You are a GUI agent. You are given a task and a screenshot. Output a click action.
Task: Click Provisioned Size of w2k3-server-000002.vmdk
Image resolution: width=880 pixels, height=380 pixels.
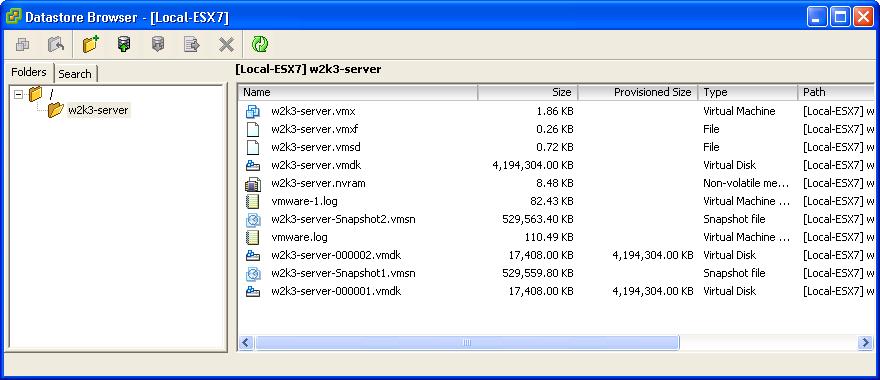point(653,255)
